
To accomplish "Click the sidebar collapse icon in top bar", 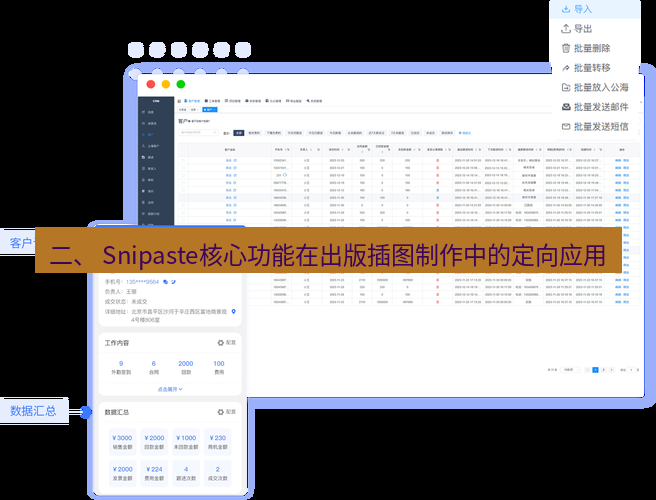I will point(179,101).
